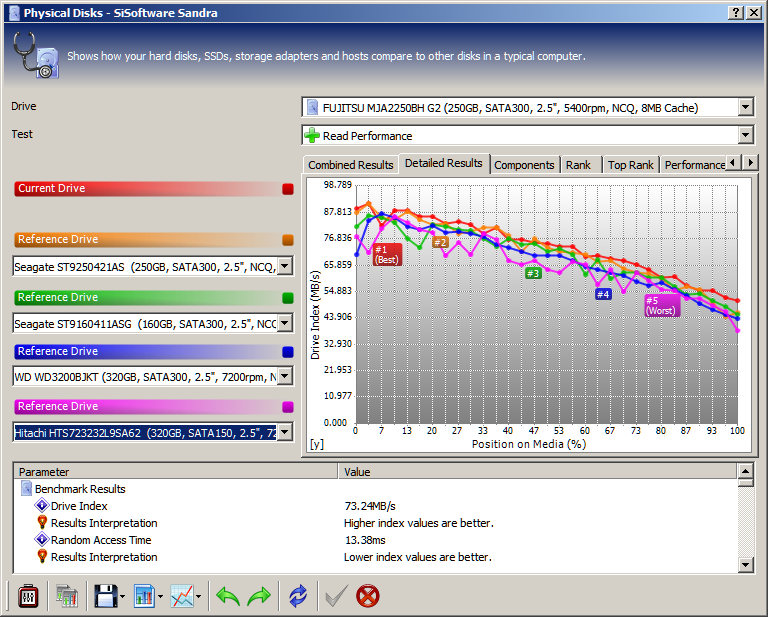This screenshot has width=768, height=617.
Task: Open the Rank tab
Action: pyautogui.click(x=578, y=165)
